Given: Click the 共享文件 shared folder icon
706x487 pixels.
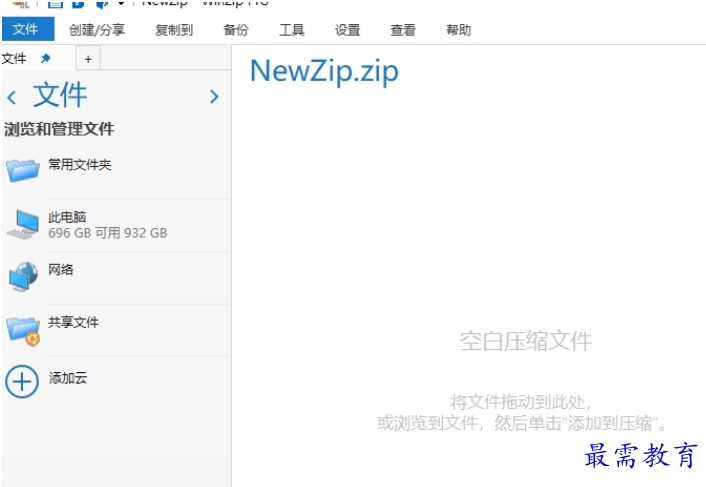Looking at the screenshot, I should tap(23, 331).
